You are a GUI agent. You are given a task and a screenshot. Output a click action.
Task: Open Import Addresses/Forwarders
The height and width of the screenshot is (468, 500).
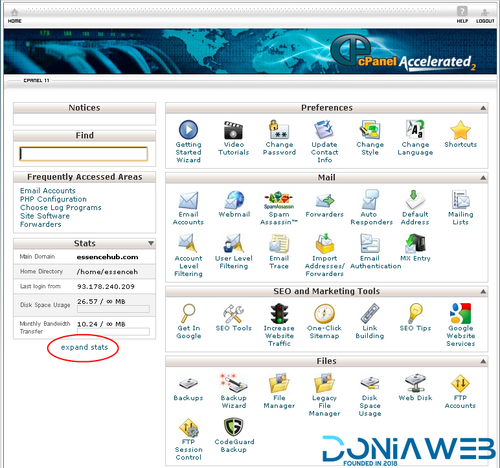pos(324,255)
